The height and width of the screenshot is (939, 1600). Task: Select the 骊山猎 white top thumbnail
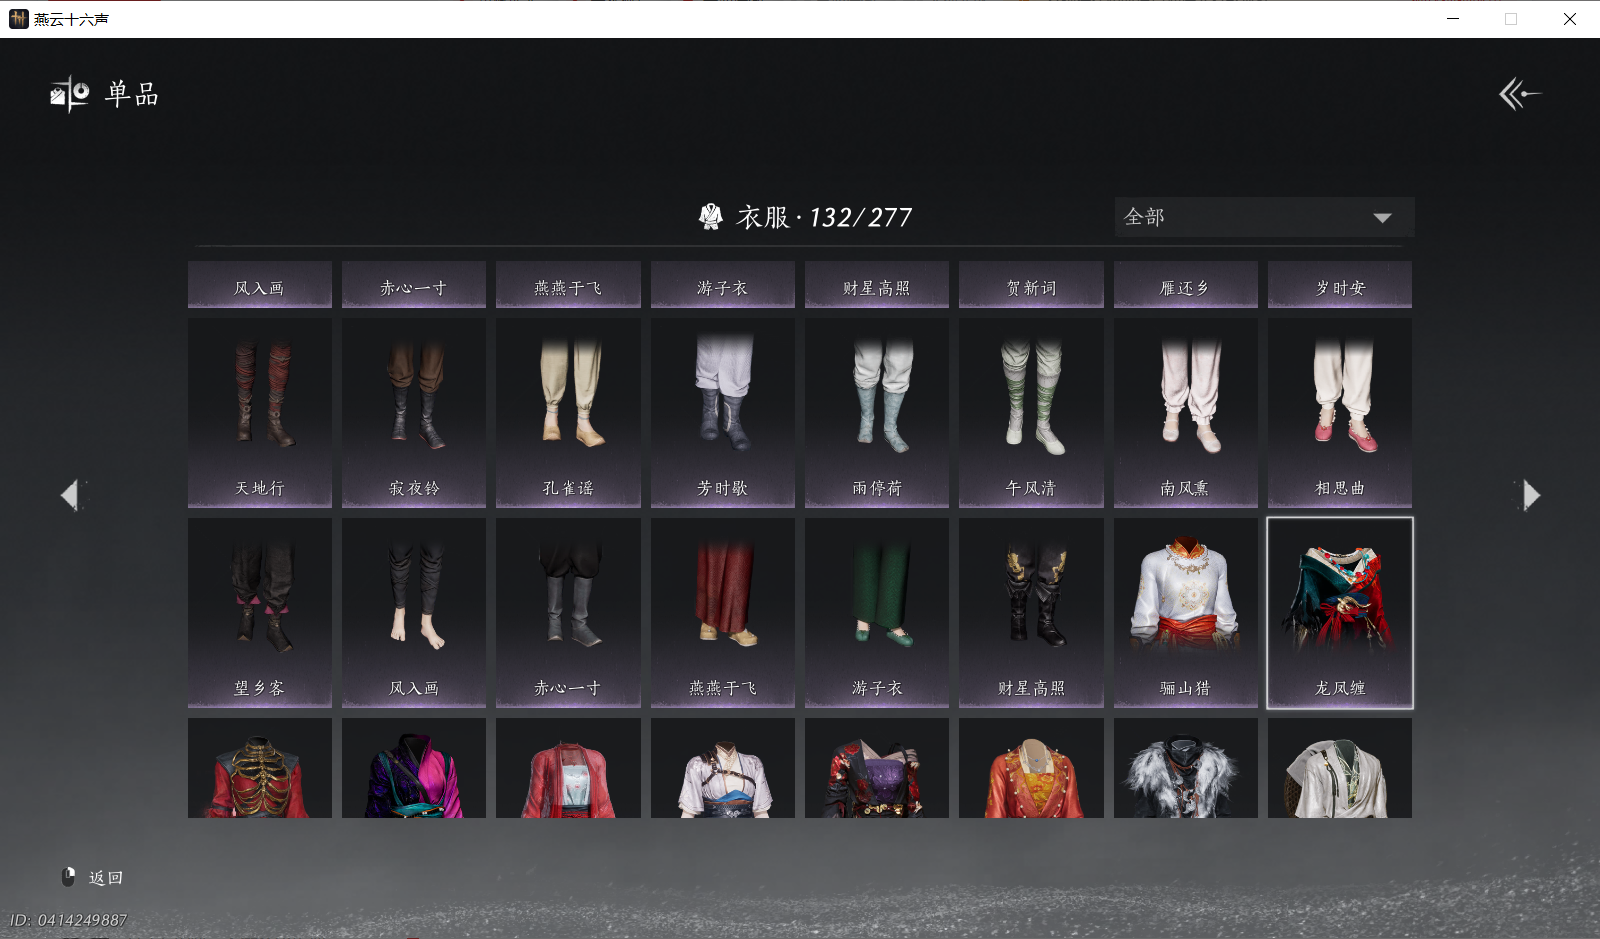click(x=1185, y=612)
